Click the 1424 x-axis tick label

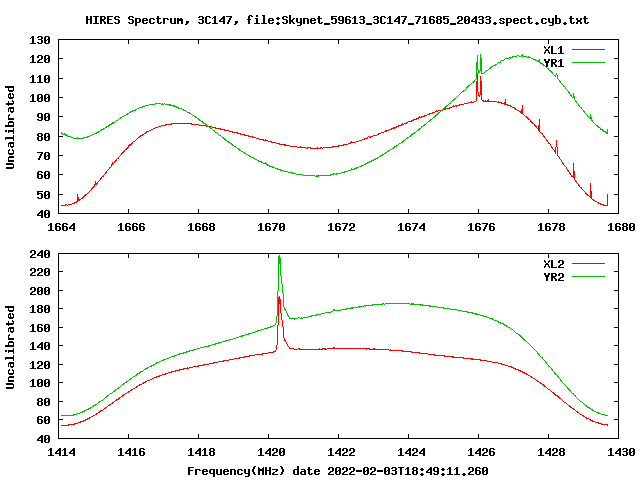[x=411, y=452]
